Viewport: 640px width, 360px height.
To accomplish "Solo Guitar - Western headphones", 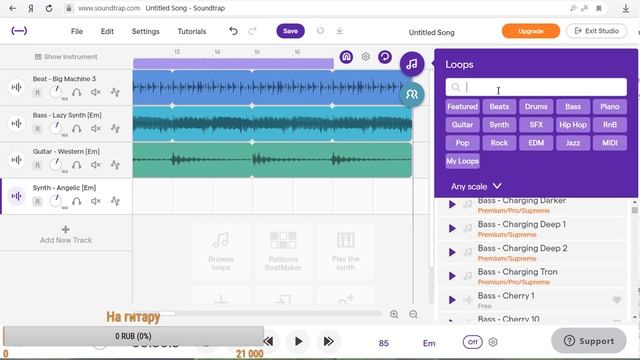I will (x=76, y=165).
